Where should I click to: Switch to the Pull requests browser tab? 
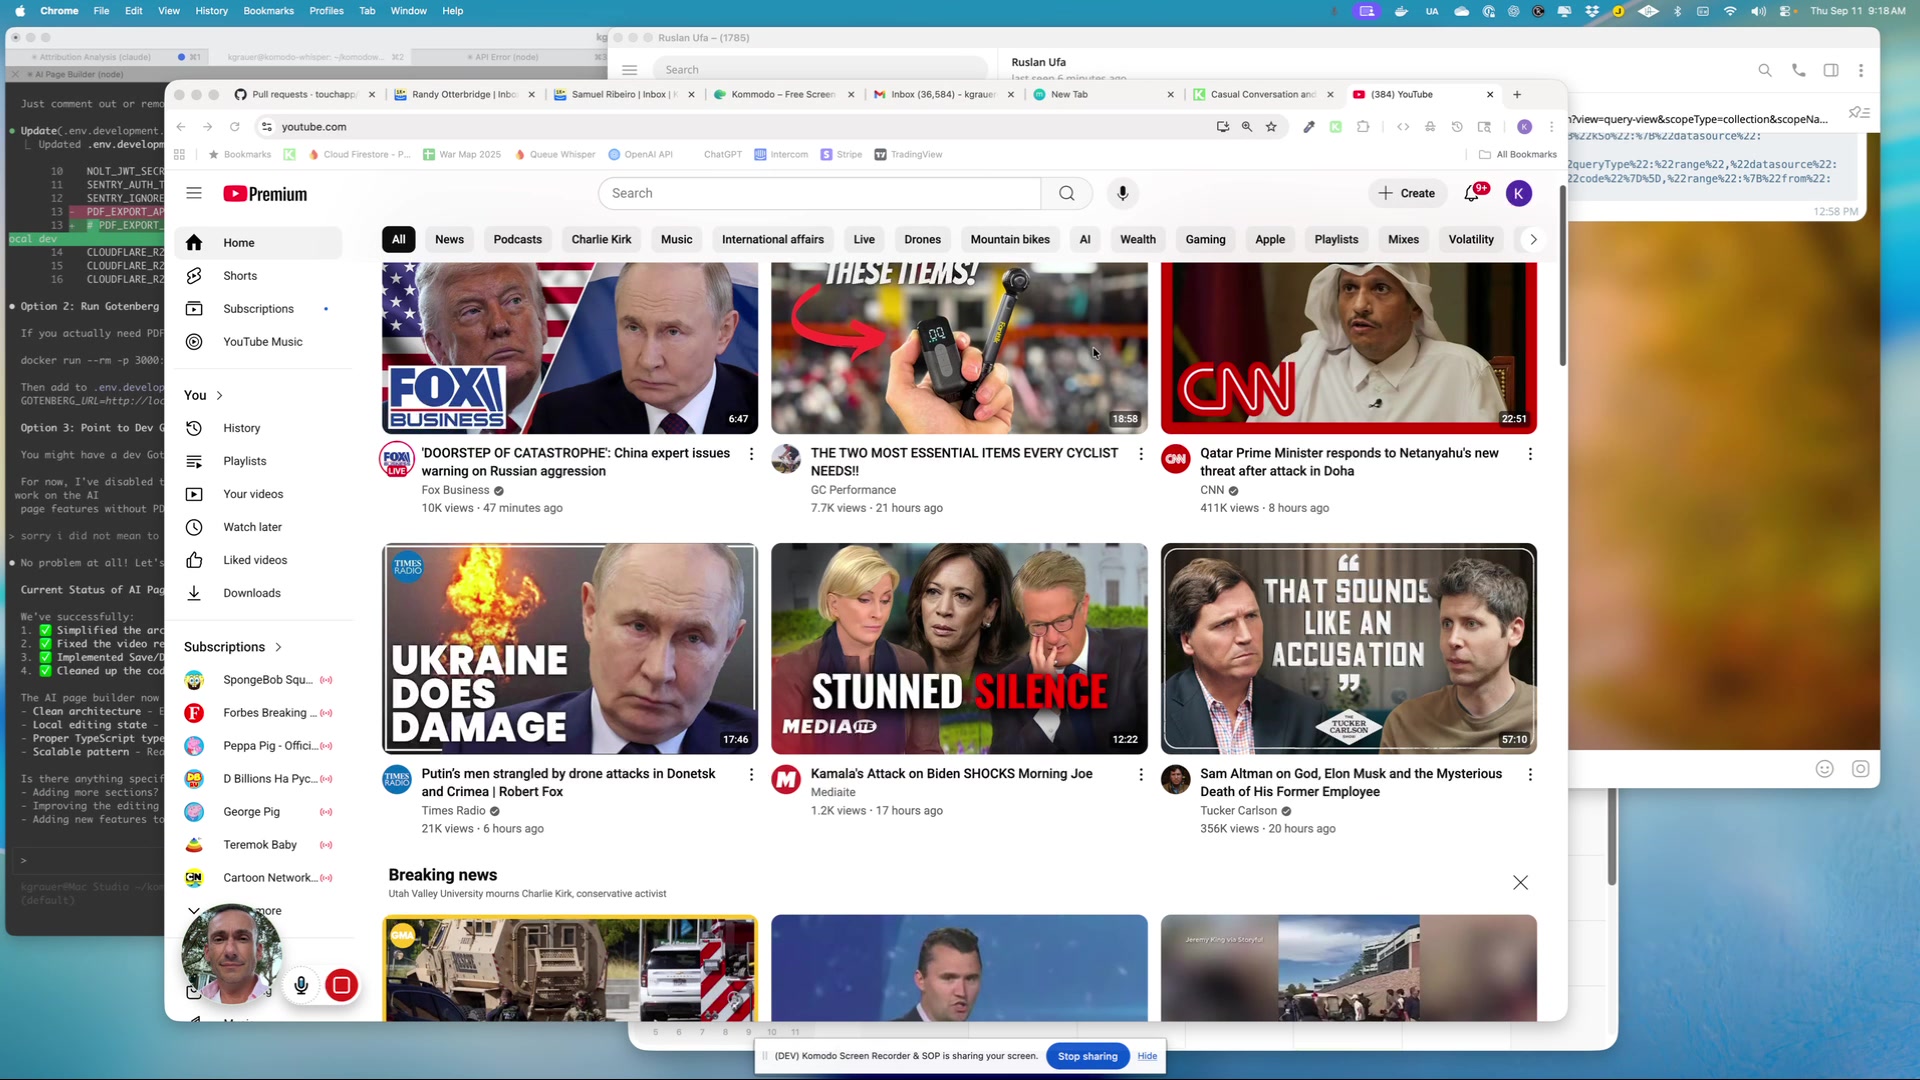pos(304,95)
